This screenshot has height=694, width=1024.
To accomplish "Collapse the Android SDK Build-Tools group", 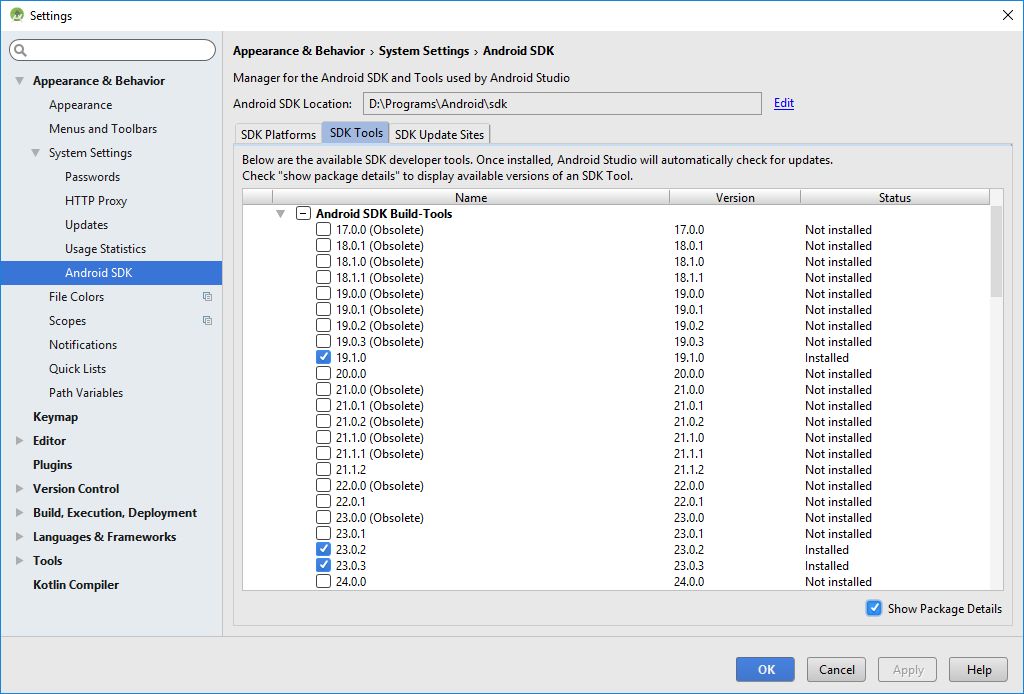I will [280, 213].
